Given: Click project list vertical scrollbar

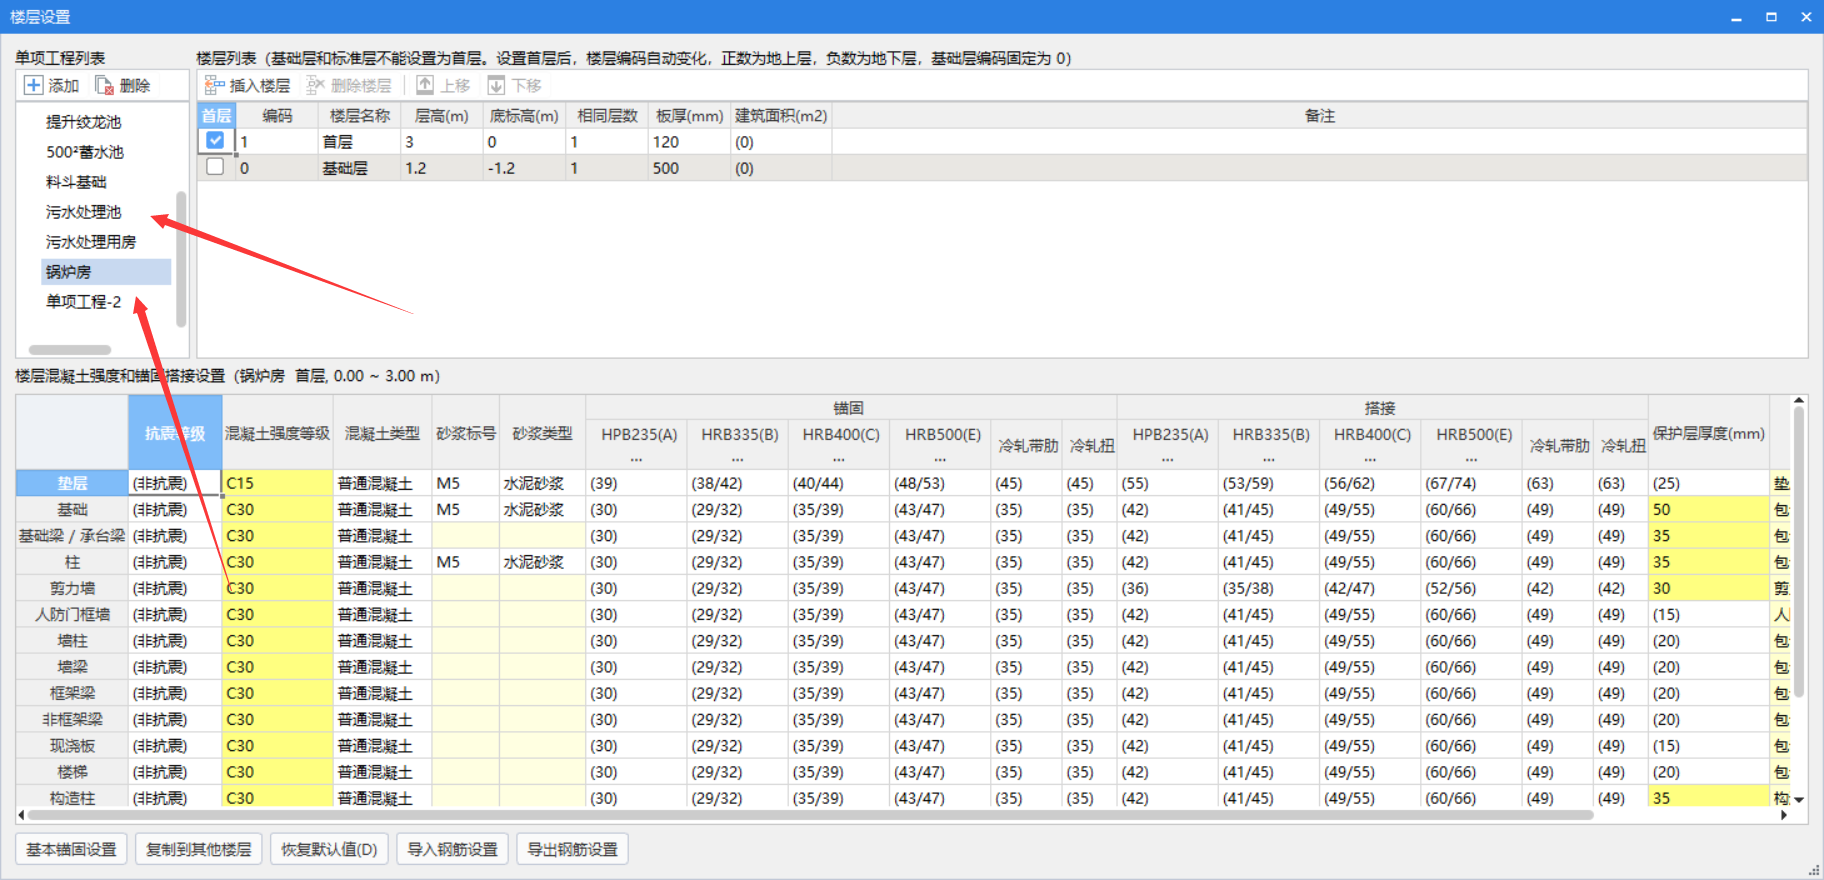Looking at the screenshot, I should 181,259.
